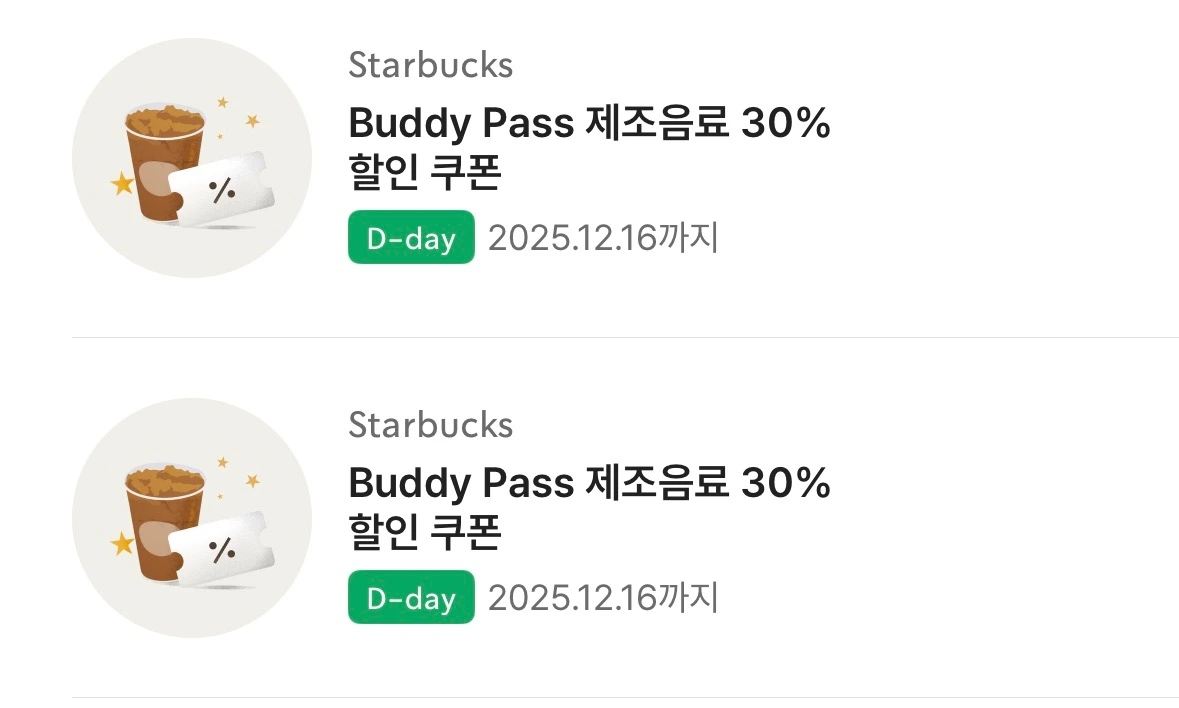The width and height of the screenshot is (1179, 708).
Task: Open the second Buddy Pass 제조음료 30% title
Action: click(x=590, y=483)
